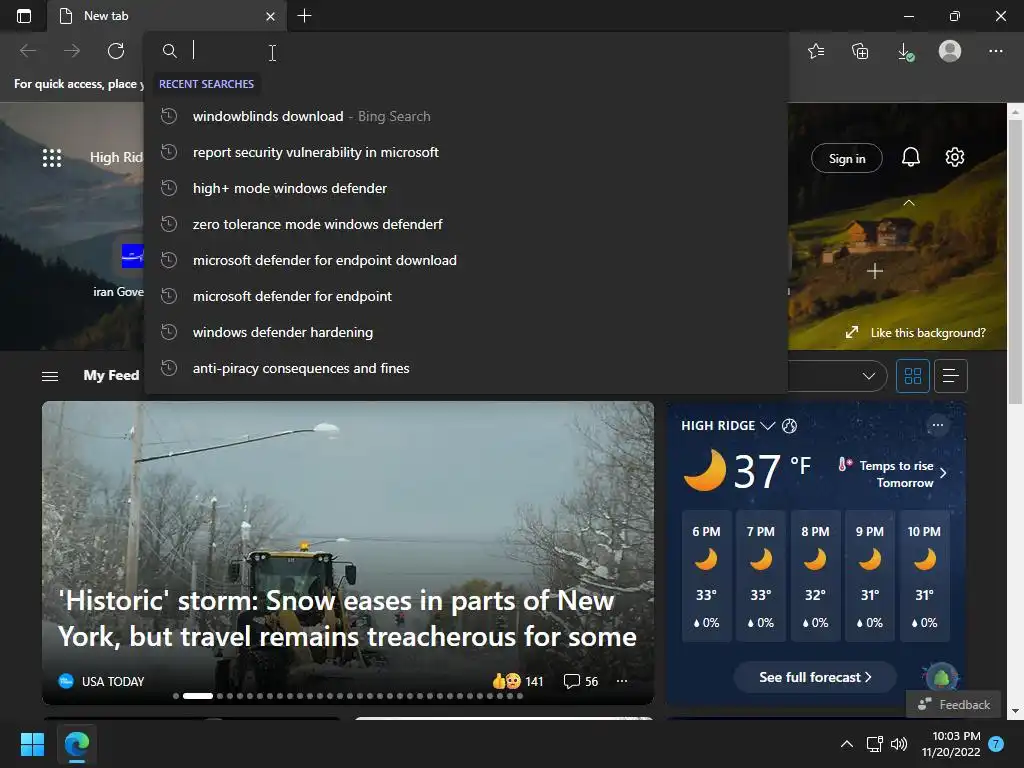Open weather card more options ellipsis

pos(937,425)
